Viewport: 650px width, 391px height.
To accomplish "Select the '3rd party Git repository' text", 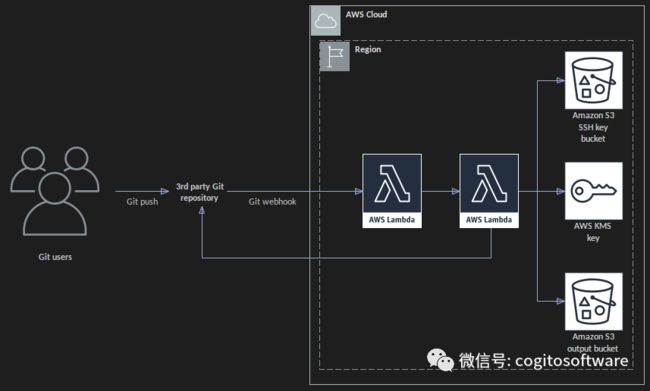I will [x=200, y=192].
